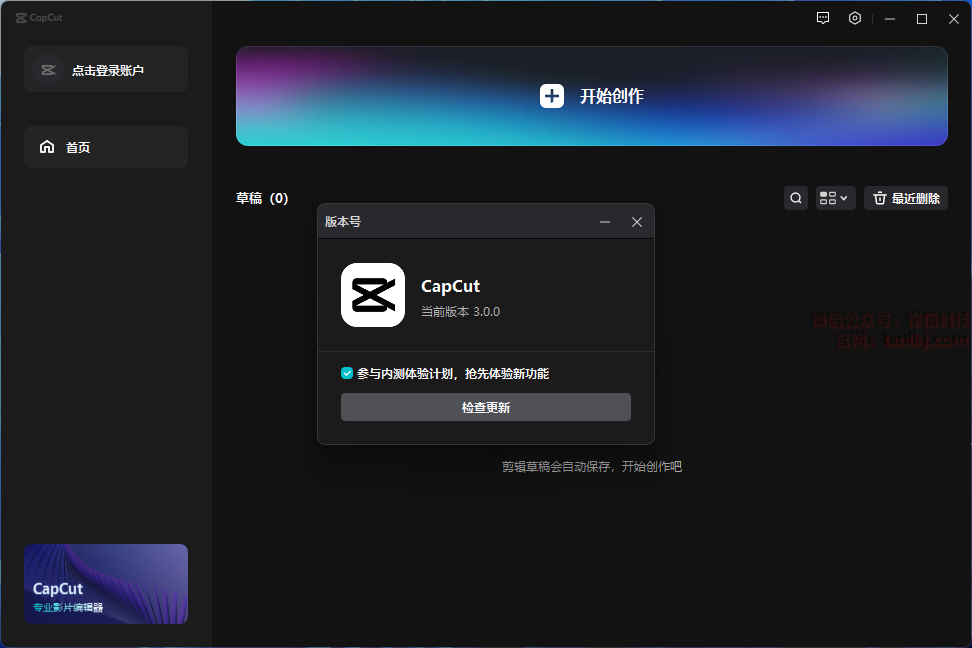Click the search drafts magnifier icon
The width and height of the screenshot is (972, 648).
tap(796, 198)
